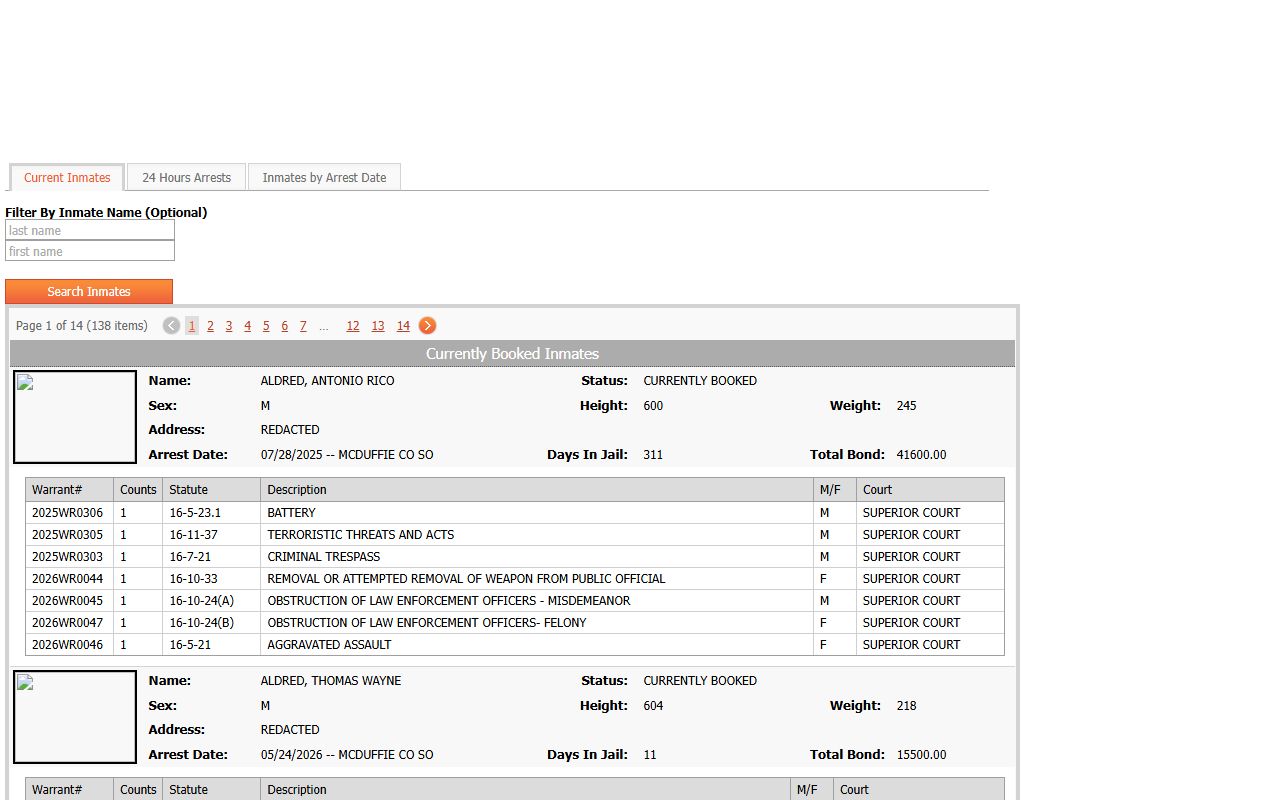Jump to last page 14
Screen dimensions: 1280x800
(x=403, y=326)
